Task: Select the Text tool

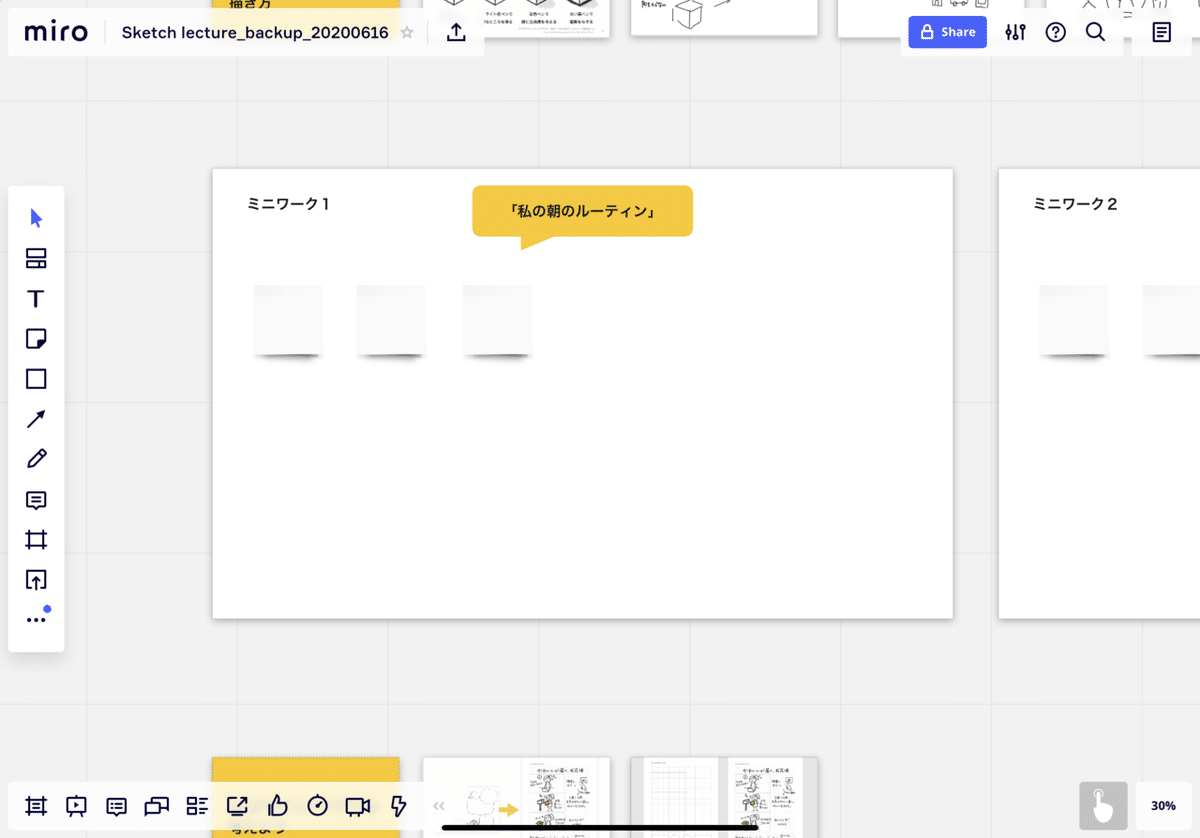Action: [36, 298]
